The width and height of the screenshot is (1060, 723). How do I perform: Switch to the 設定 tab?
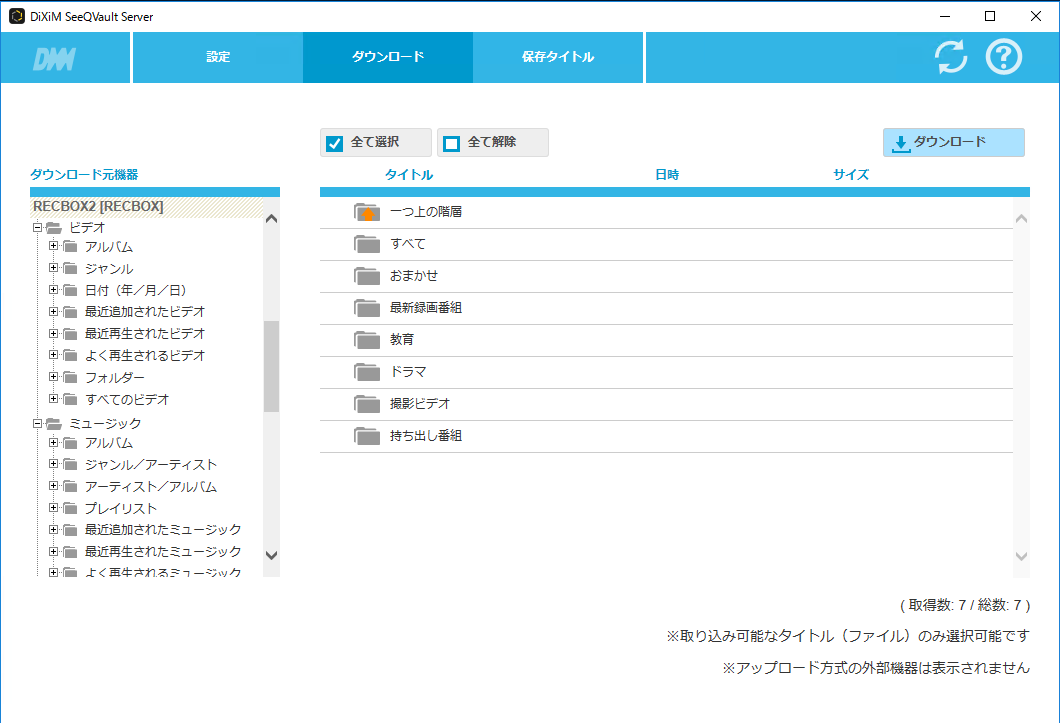[218, 57]
